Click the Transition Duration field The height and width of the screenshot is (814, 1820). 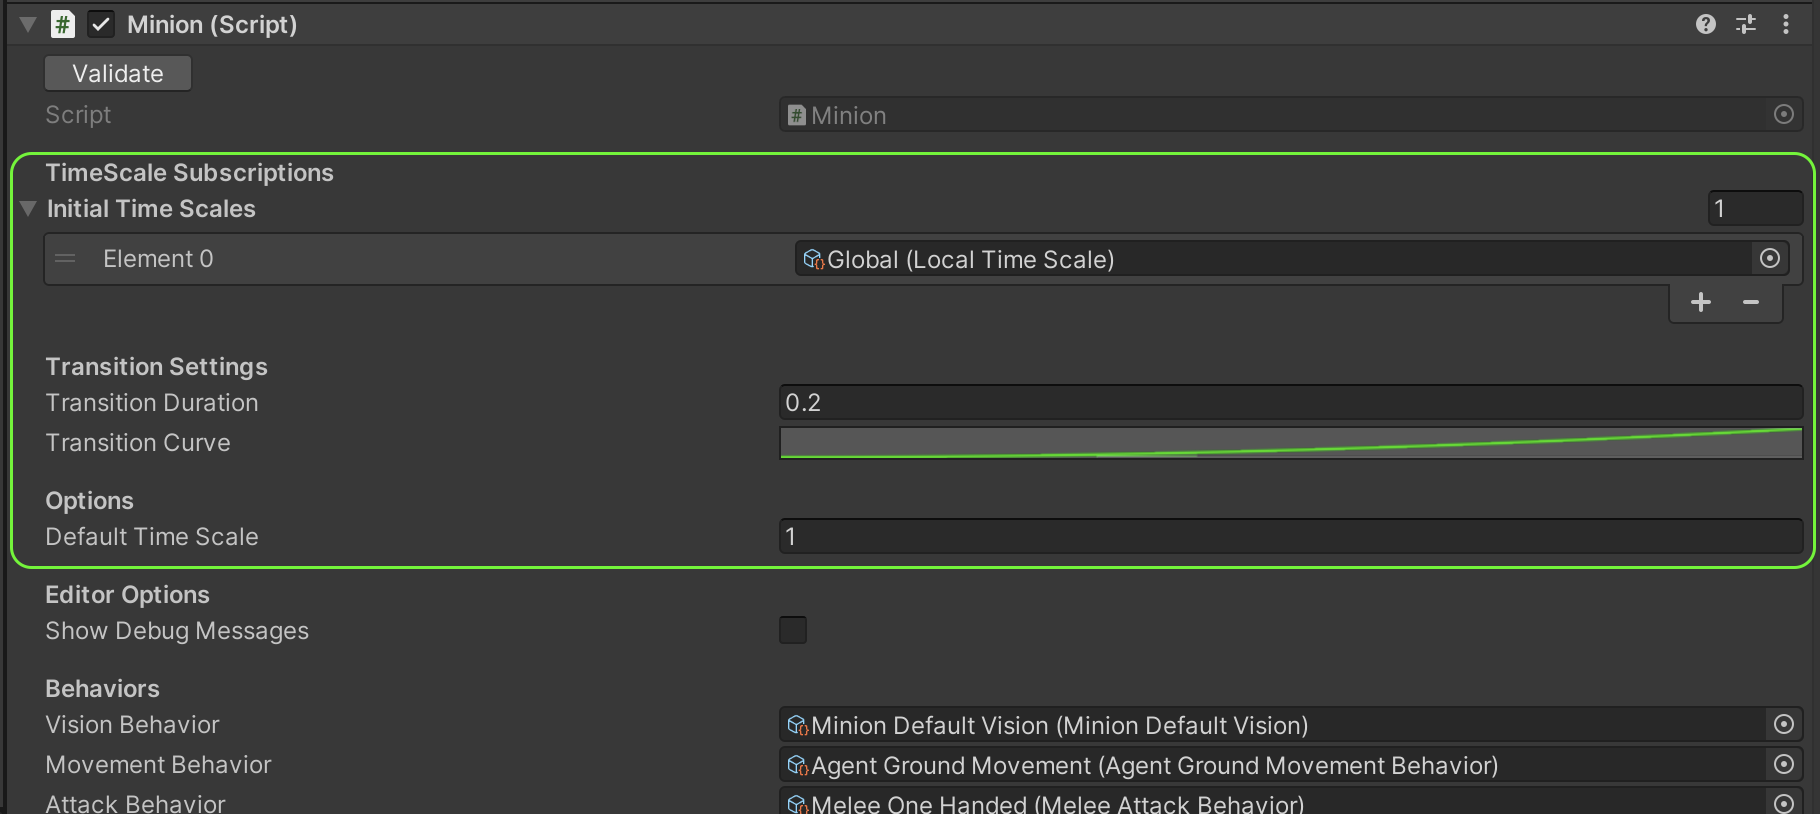click(1290, 403)
